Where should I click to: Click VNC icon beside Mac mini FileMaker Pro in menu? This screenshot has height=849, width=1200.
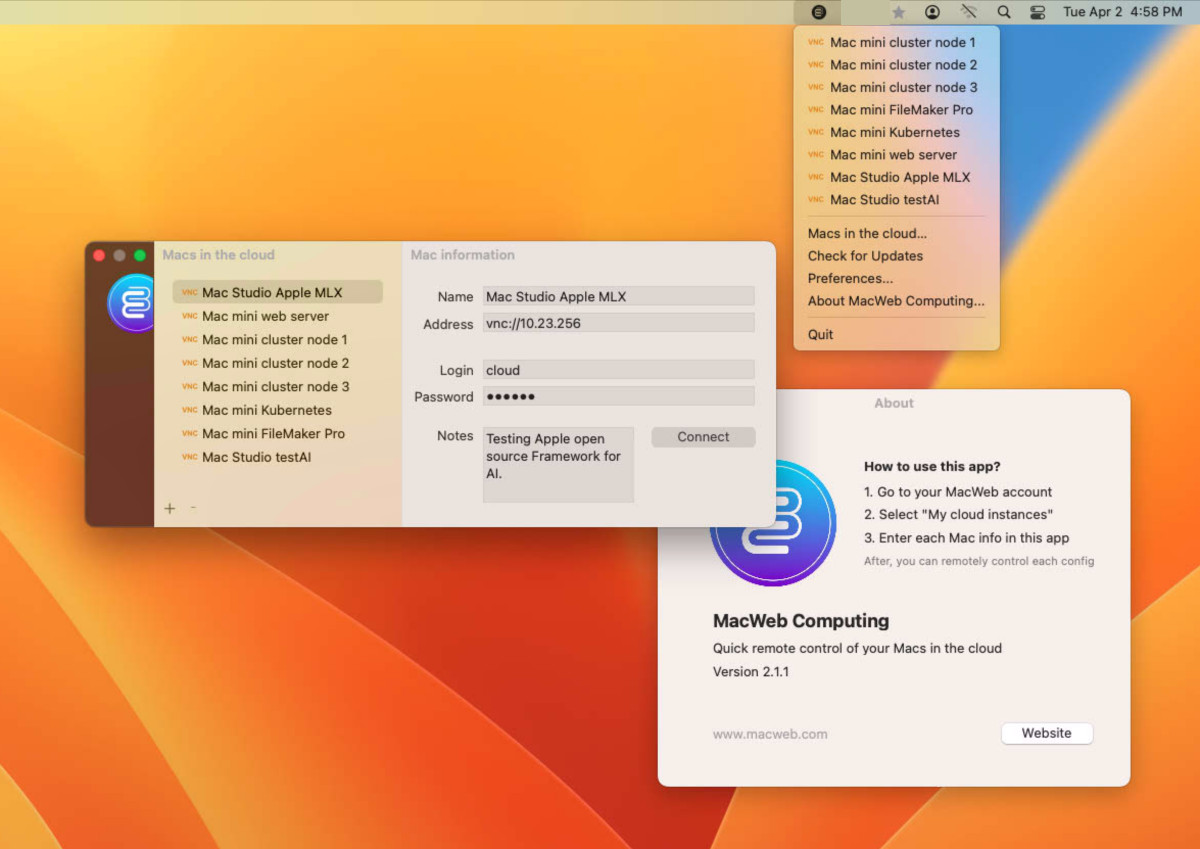pos(815,110)
